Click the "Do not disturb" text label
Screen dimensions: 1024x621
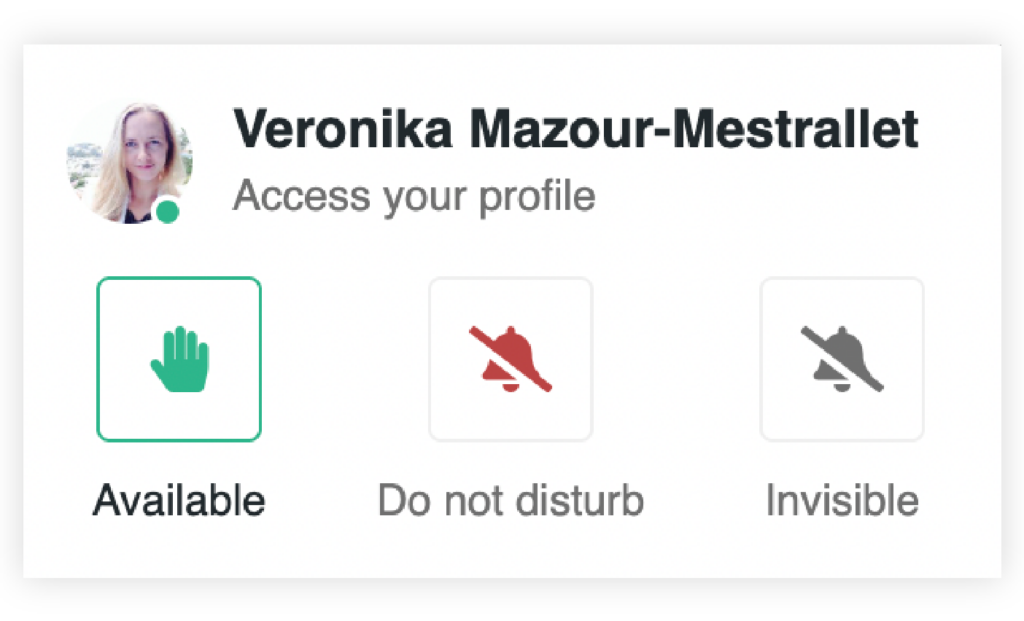pyautogui.click(x=510, y=500)
